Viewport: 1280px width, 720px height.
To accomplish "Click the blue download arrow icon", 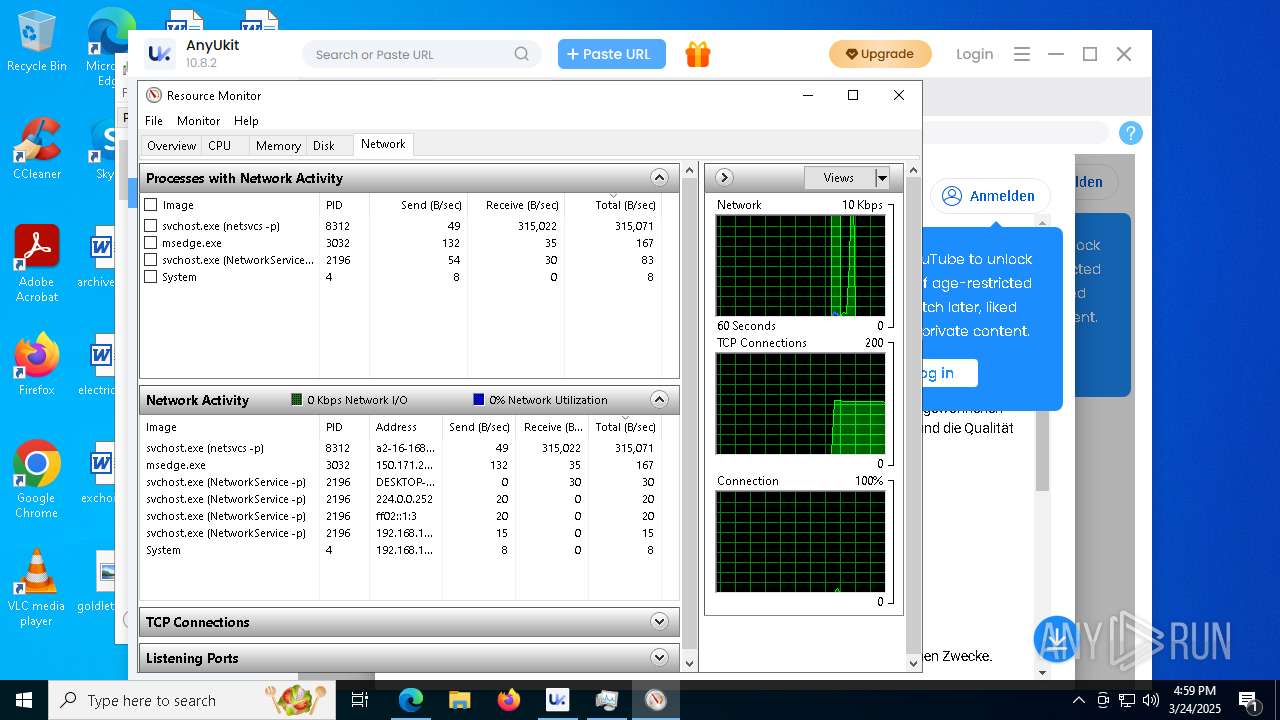I will [1057, 640].
